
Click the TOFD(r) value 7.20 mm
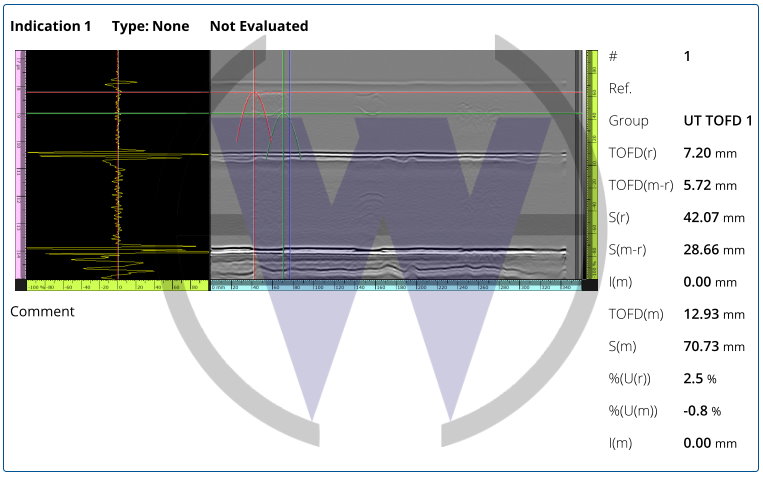pos(710,153)
